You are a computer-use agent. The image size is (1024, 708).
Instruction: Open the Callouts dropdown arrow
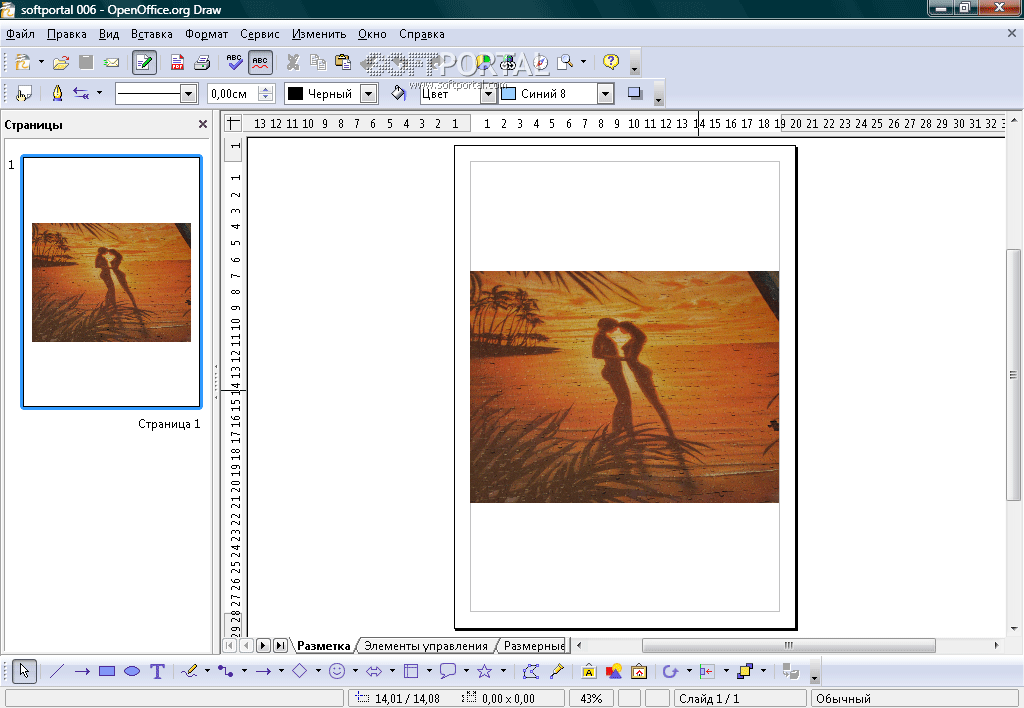pyautogui.click(x=466, y=671)
